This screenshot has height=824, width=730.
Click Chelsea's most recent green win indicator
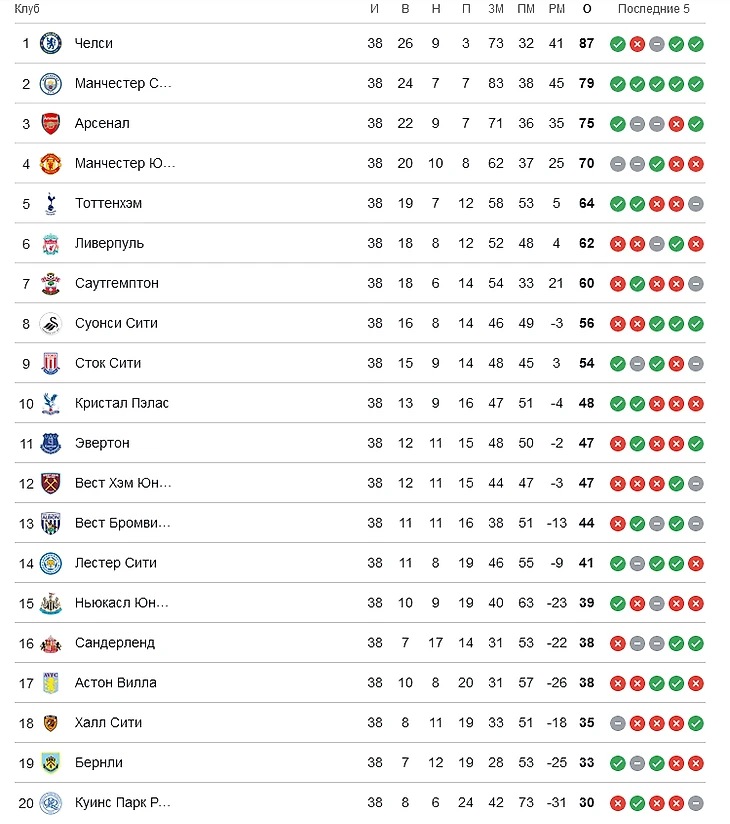click(x=696, y=43)
